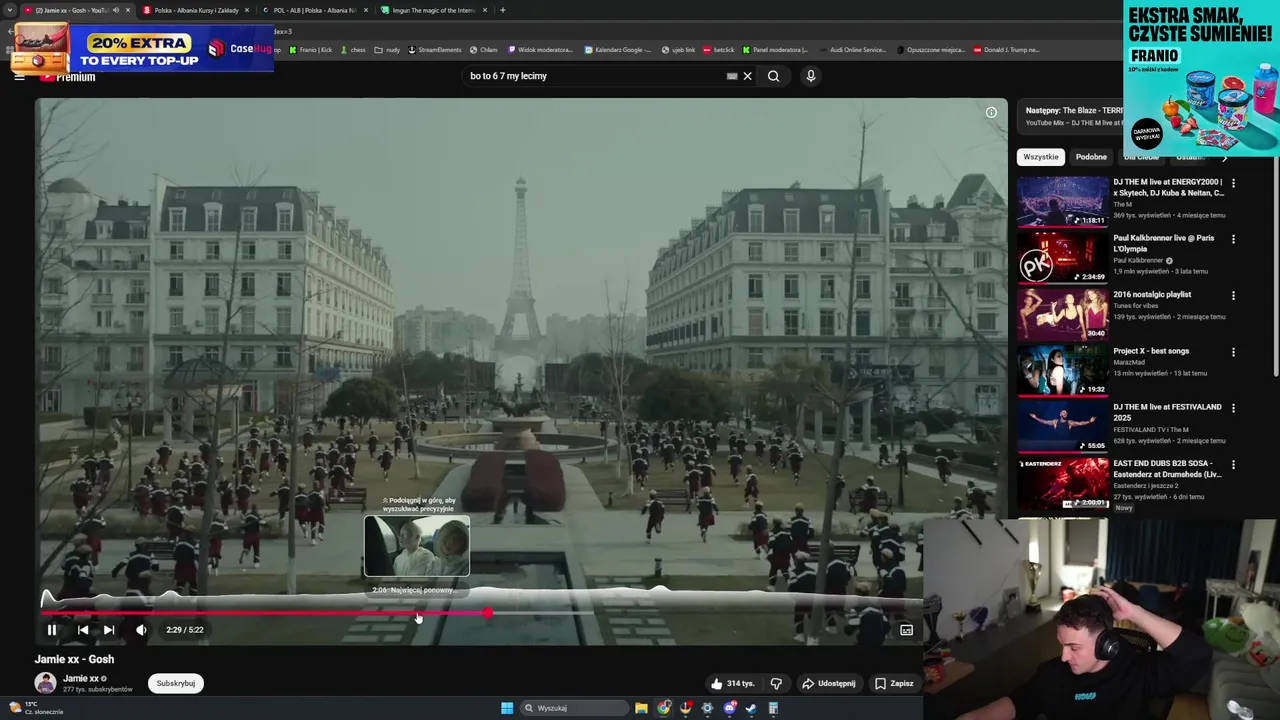Open the Jamie xx channel name link
The width and height of the screenshot is (1280, 720).
pyautogui.click(x=81, y=678)
